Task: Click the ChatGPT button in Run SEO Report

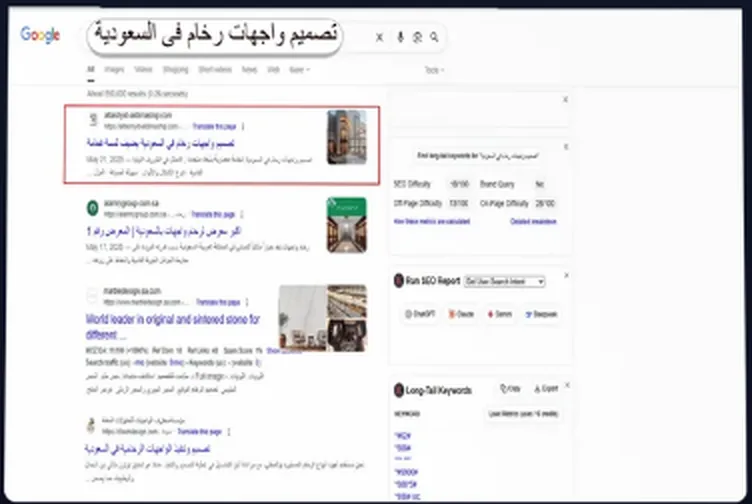Action: coord(420,314)
